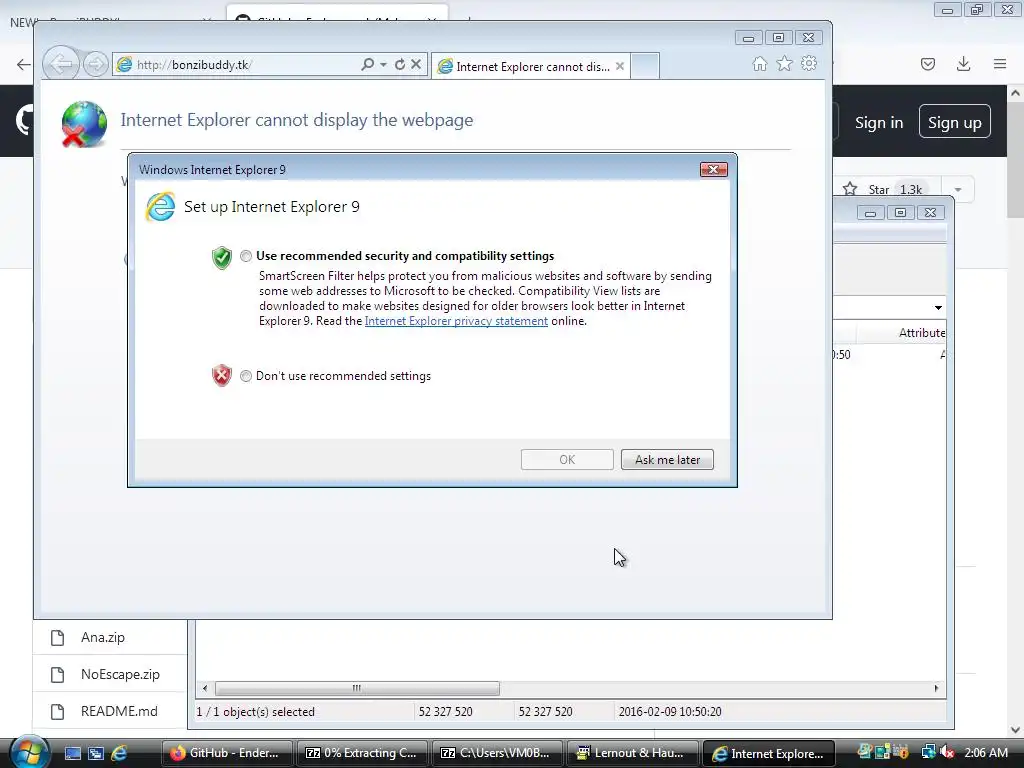Click the Ana.zip file icon
1024x768 pixels.
pos(57,638)
